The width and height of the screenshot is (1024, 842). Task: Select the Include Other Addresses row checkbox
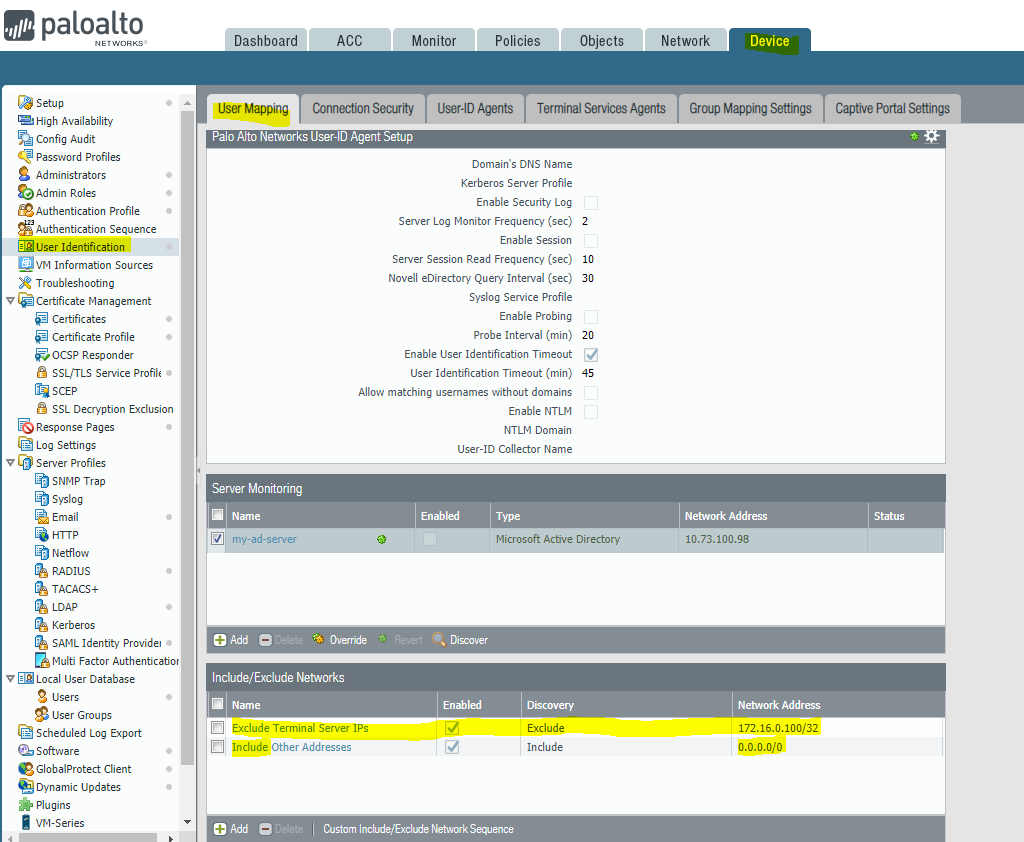tap(217, 747)
